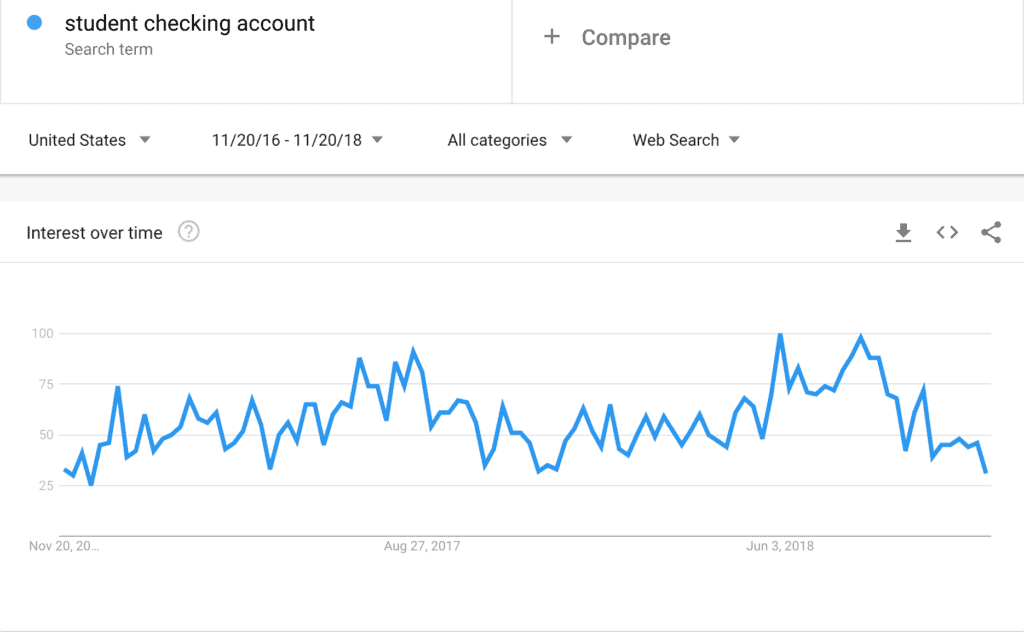Edit the student checking account search term
This screenshot has height=632, width=1024.
pos(189,24)
